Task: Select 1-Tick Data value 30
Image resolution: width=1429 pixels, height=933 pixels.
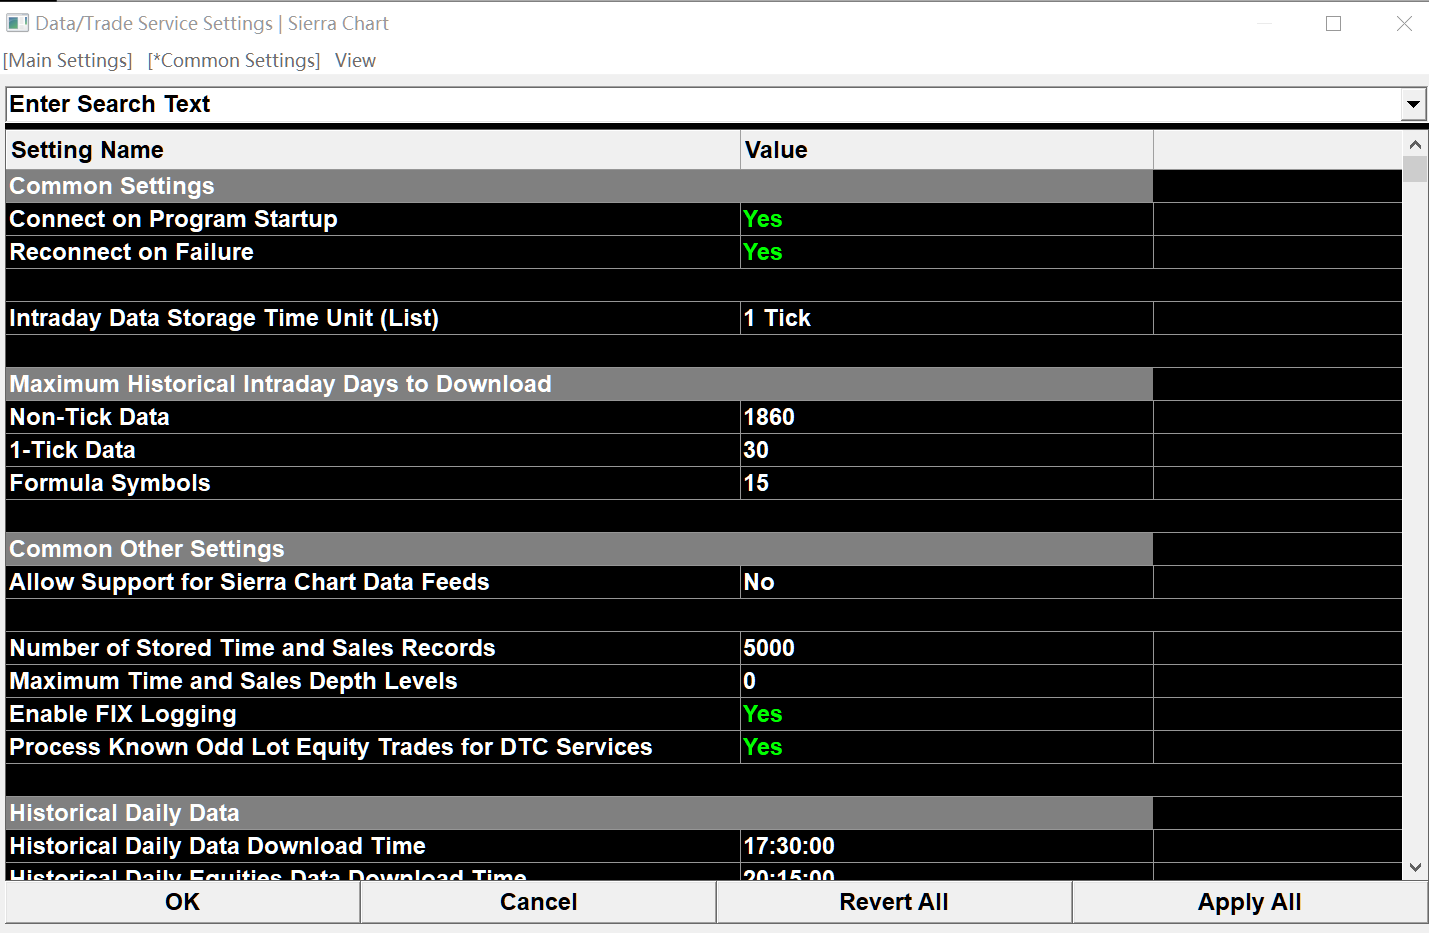Action: pyautogui.click(x=946, y=450)
